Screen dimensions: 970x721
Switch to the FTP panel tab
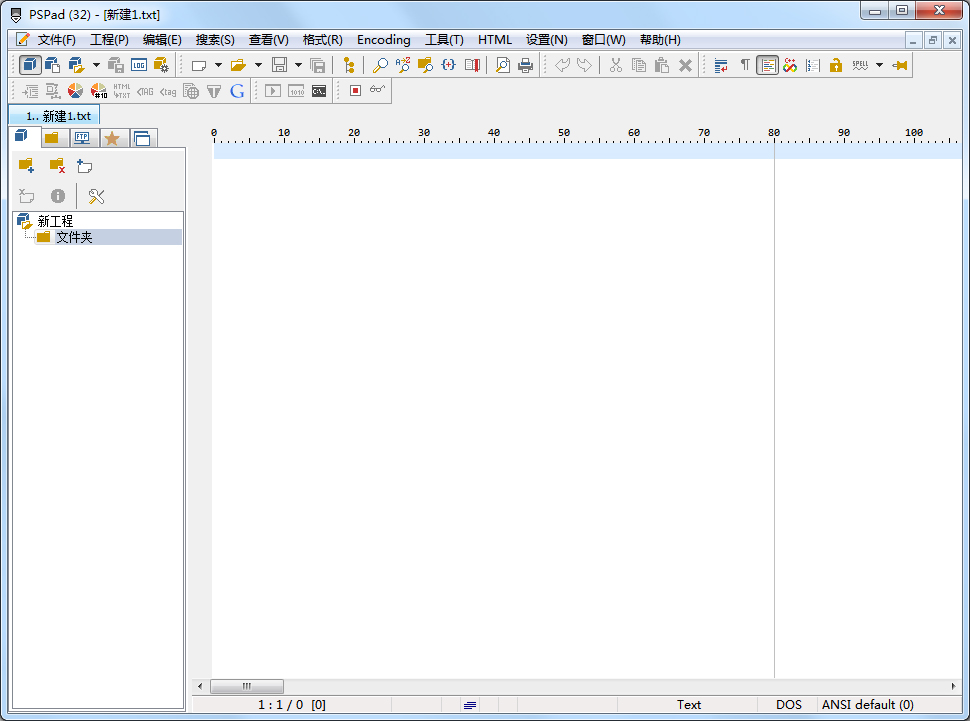[x=82, y=138]
